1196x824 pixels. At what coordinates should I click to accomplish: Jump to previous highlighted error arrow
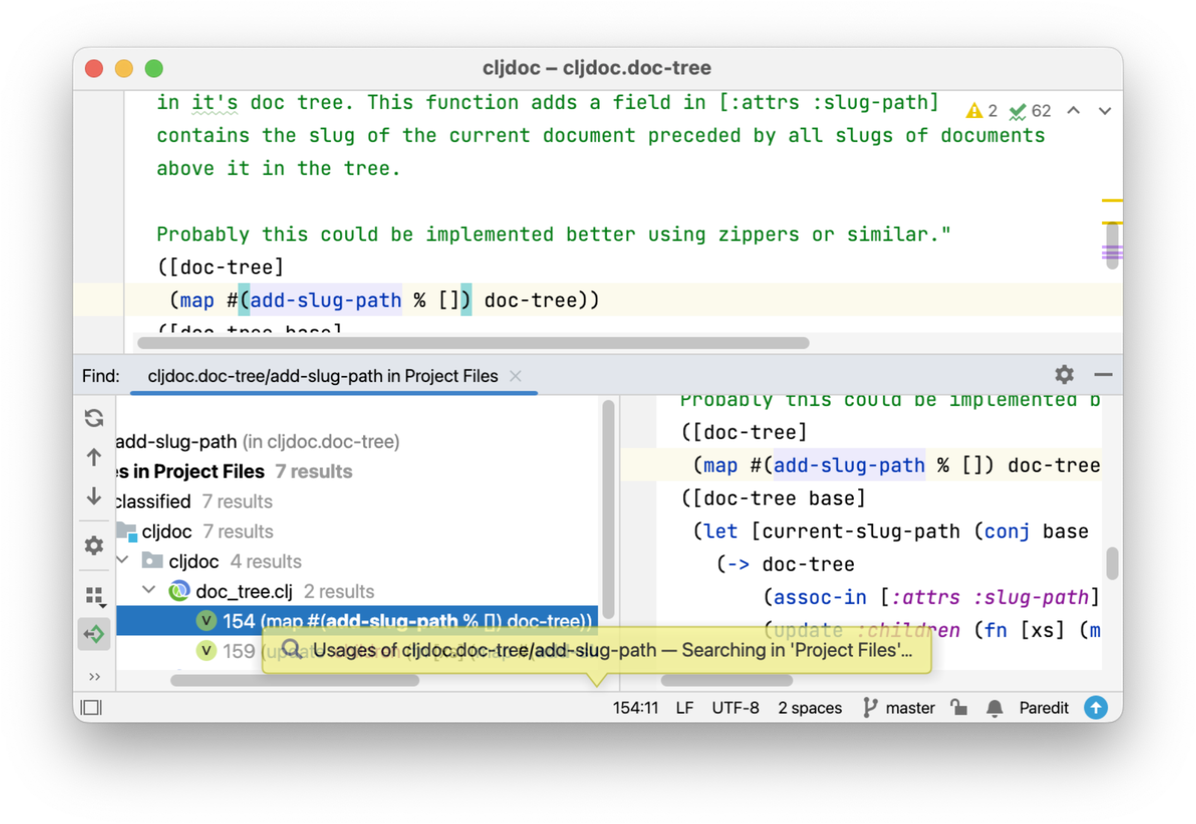1073,111
